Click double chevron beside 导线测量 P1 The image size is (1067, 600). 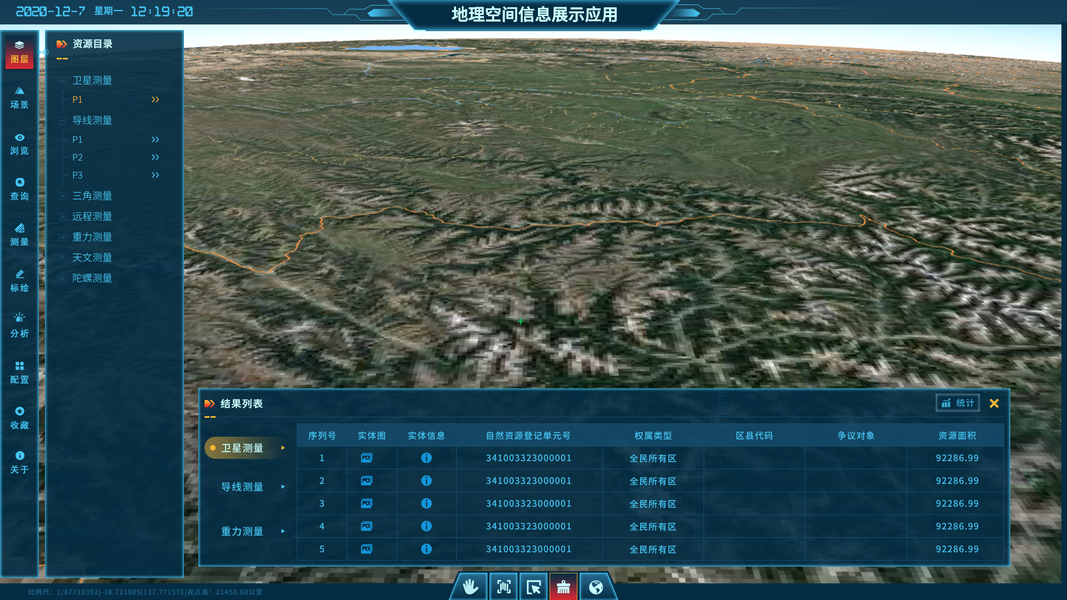tap(155, 139)
